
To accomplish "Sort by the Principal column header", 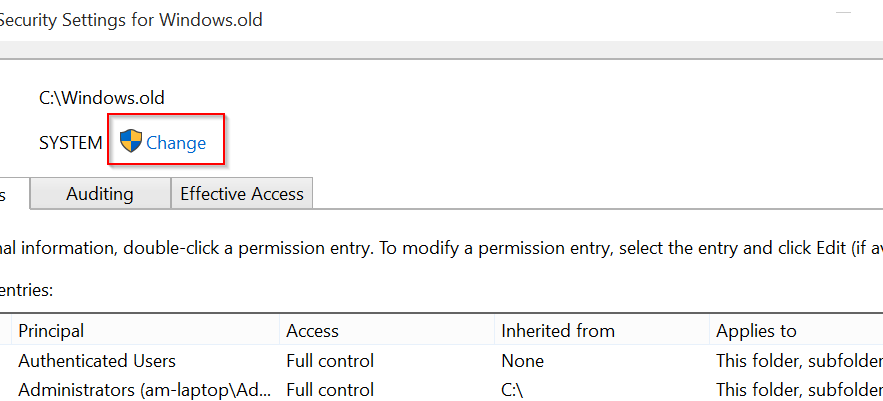I will tap(51, 330).
